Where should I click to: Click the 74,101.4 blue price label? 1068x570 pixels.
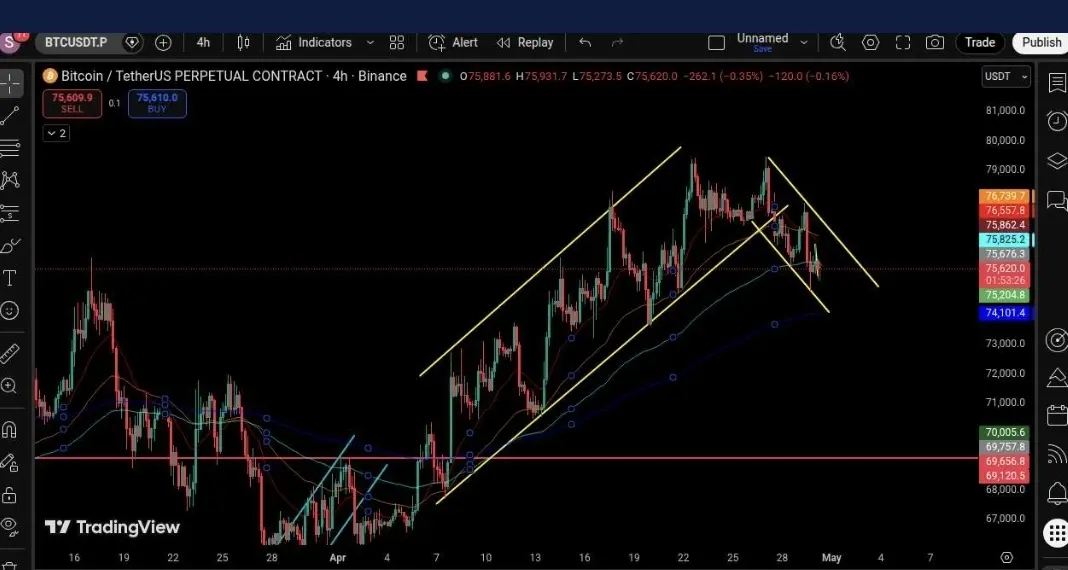1005,313
